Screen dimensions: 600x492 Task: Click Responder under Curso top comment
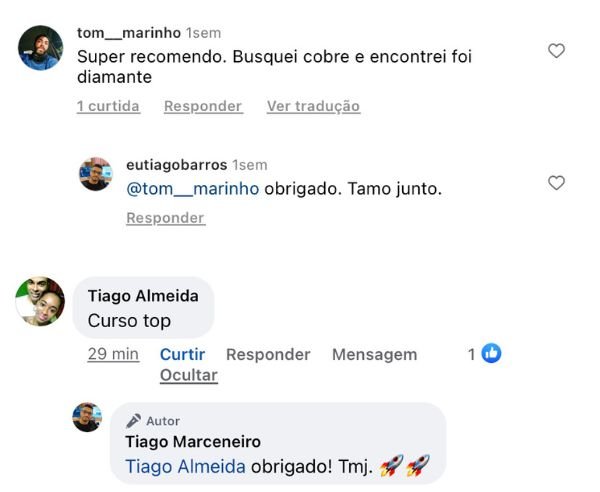tap(268, 354)
